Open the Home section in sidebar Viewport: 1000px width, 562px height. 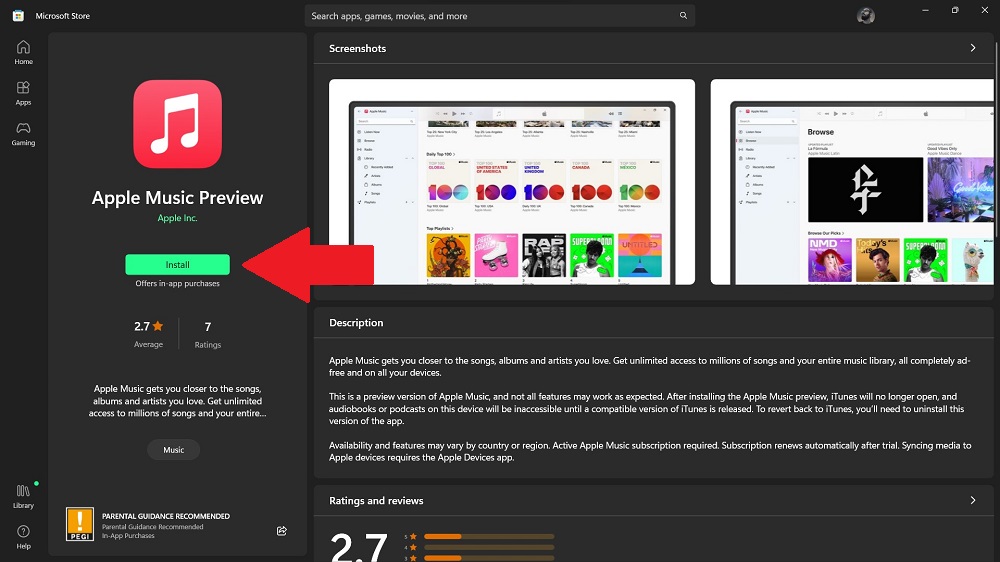click(x=23, y=52)
